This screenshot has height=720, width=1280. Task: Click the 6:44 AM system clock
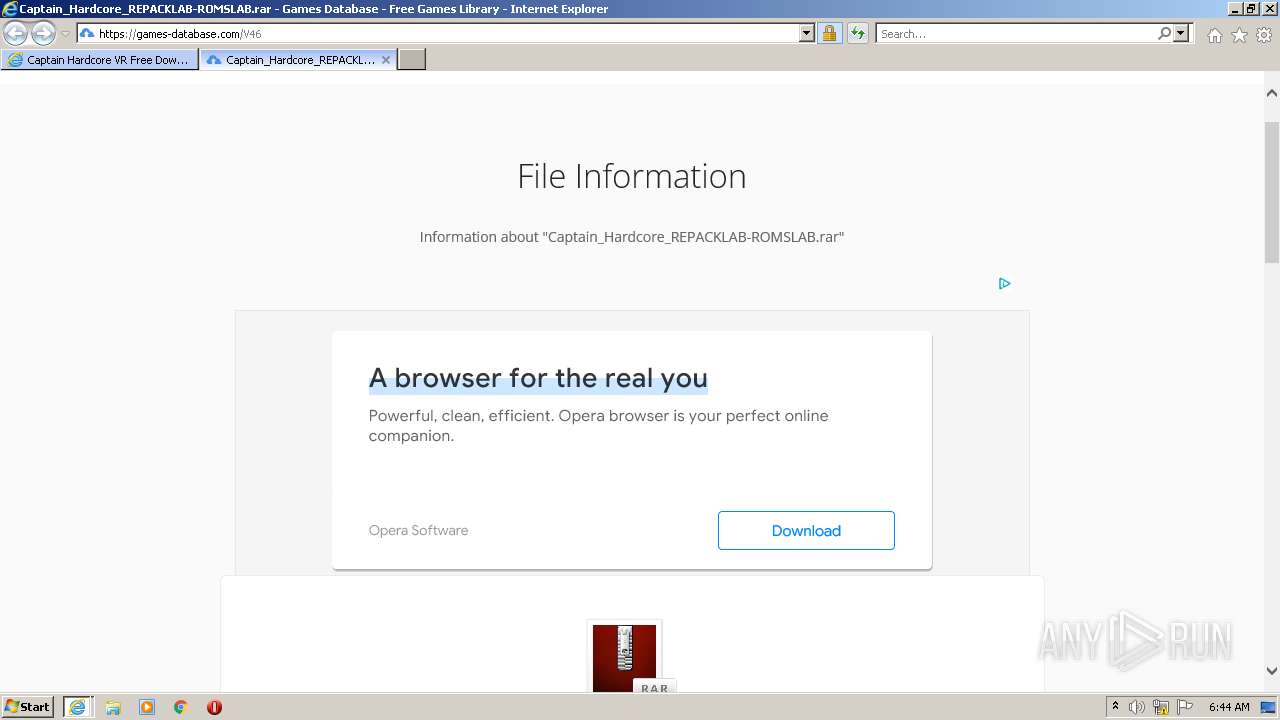click(x=1229, y=707)
